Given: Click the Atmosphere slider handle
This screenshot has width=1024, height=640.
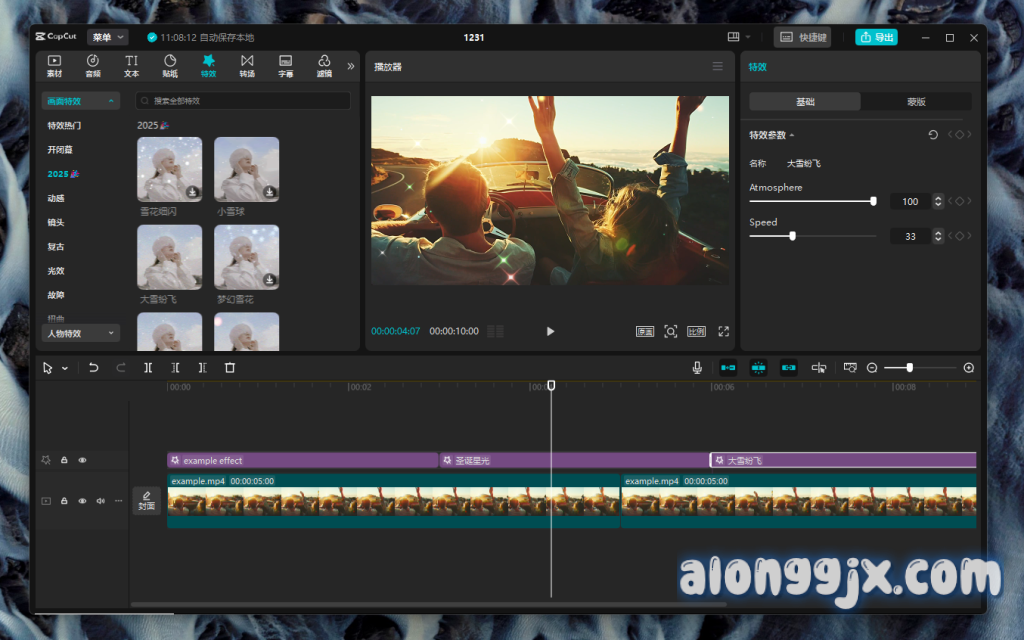Looking at the screenshot, I should click(873, 201).
